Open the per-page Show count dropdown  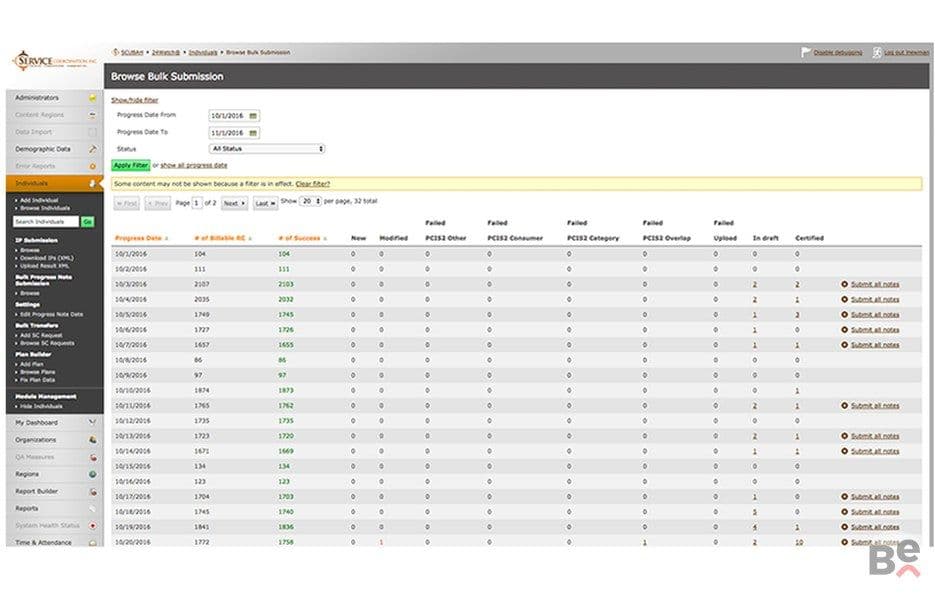311,202
